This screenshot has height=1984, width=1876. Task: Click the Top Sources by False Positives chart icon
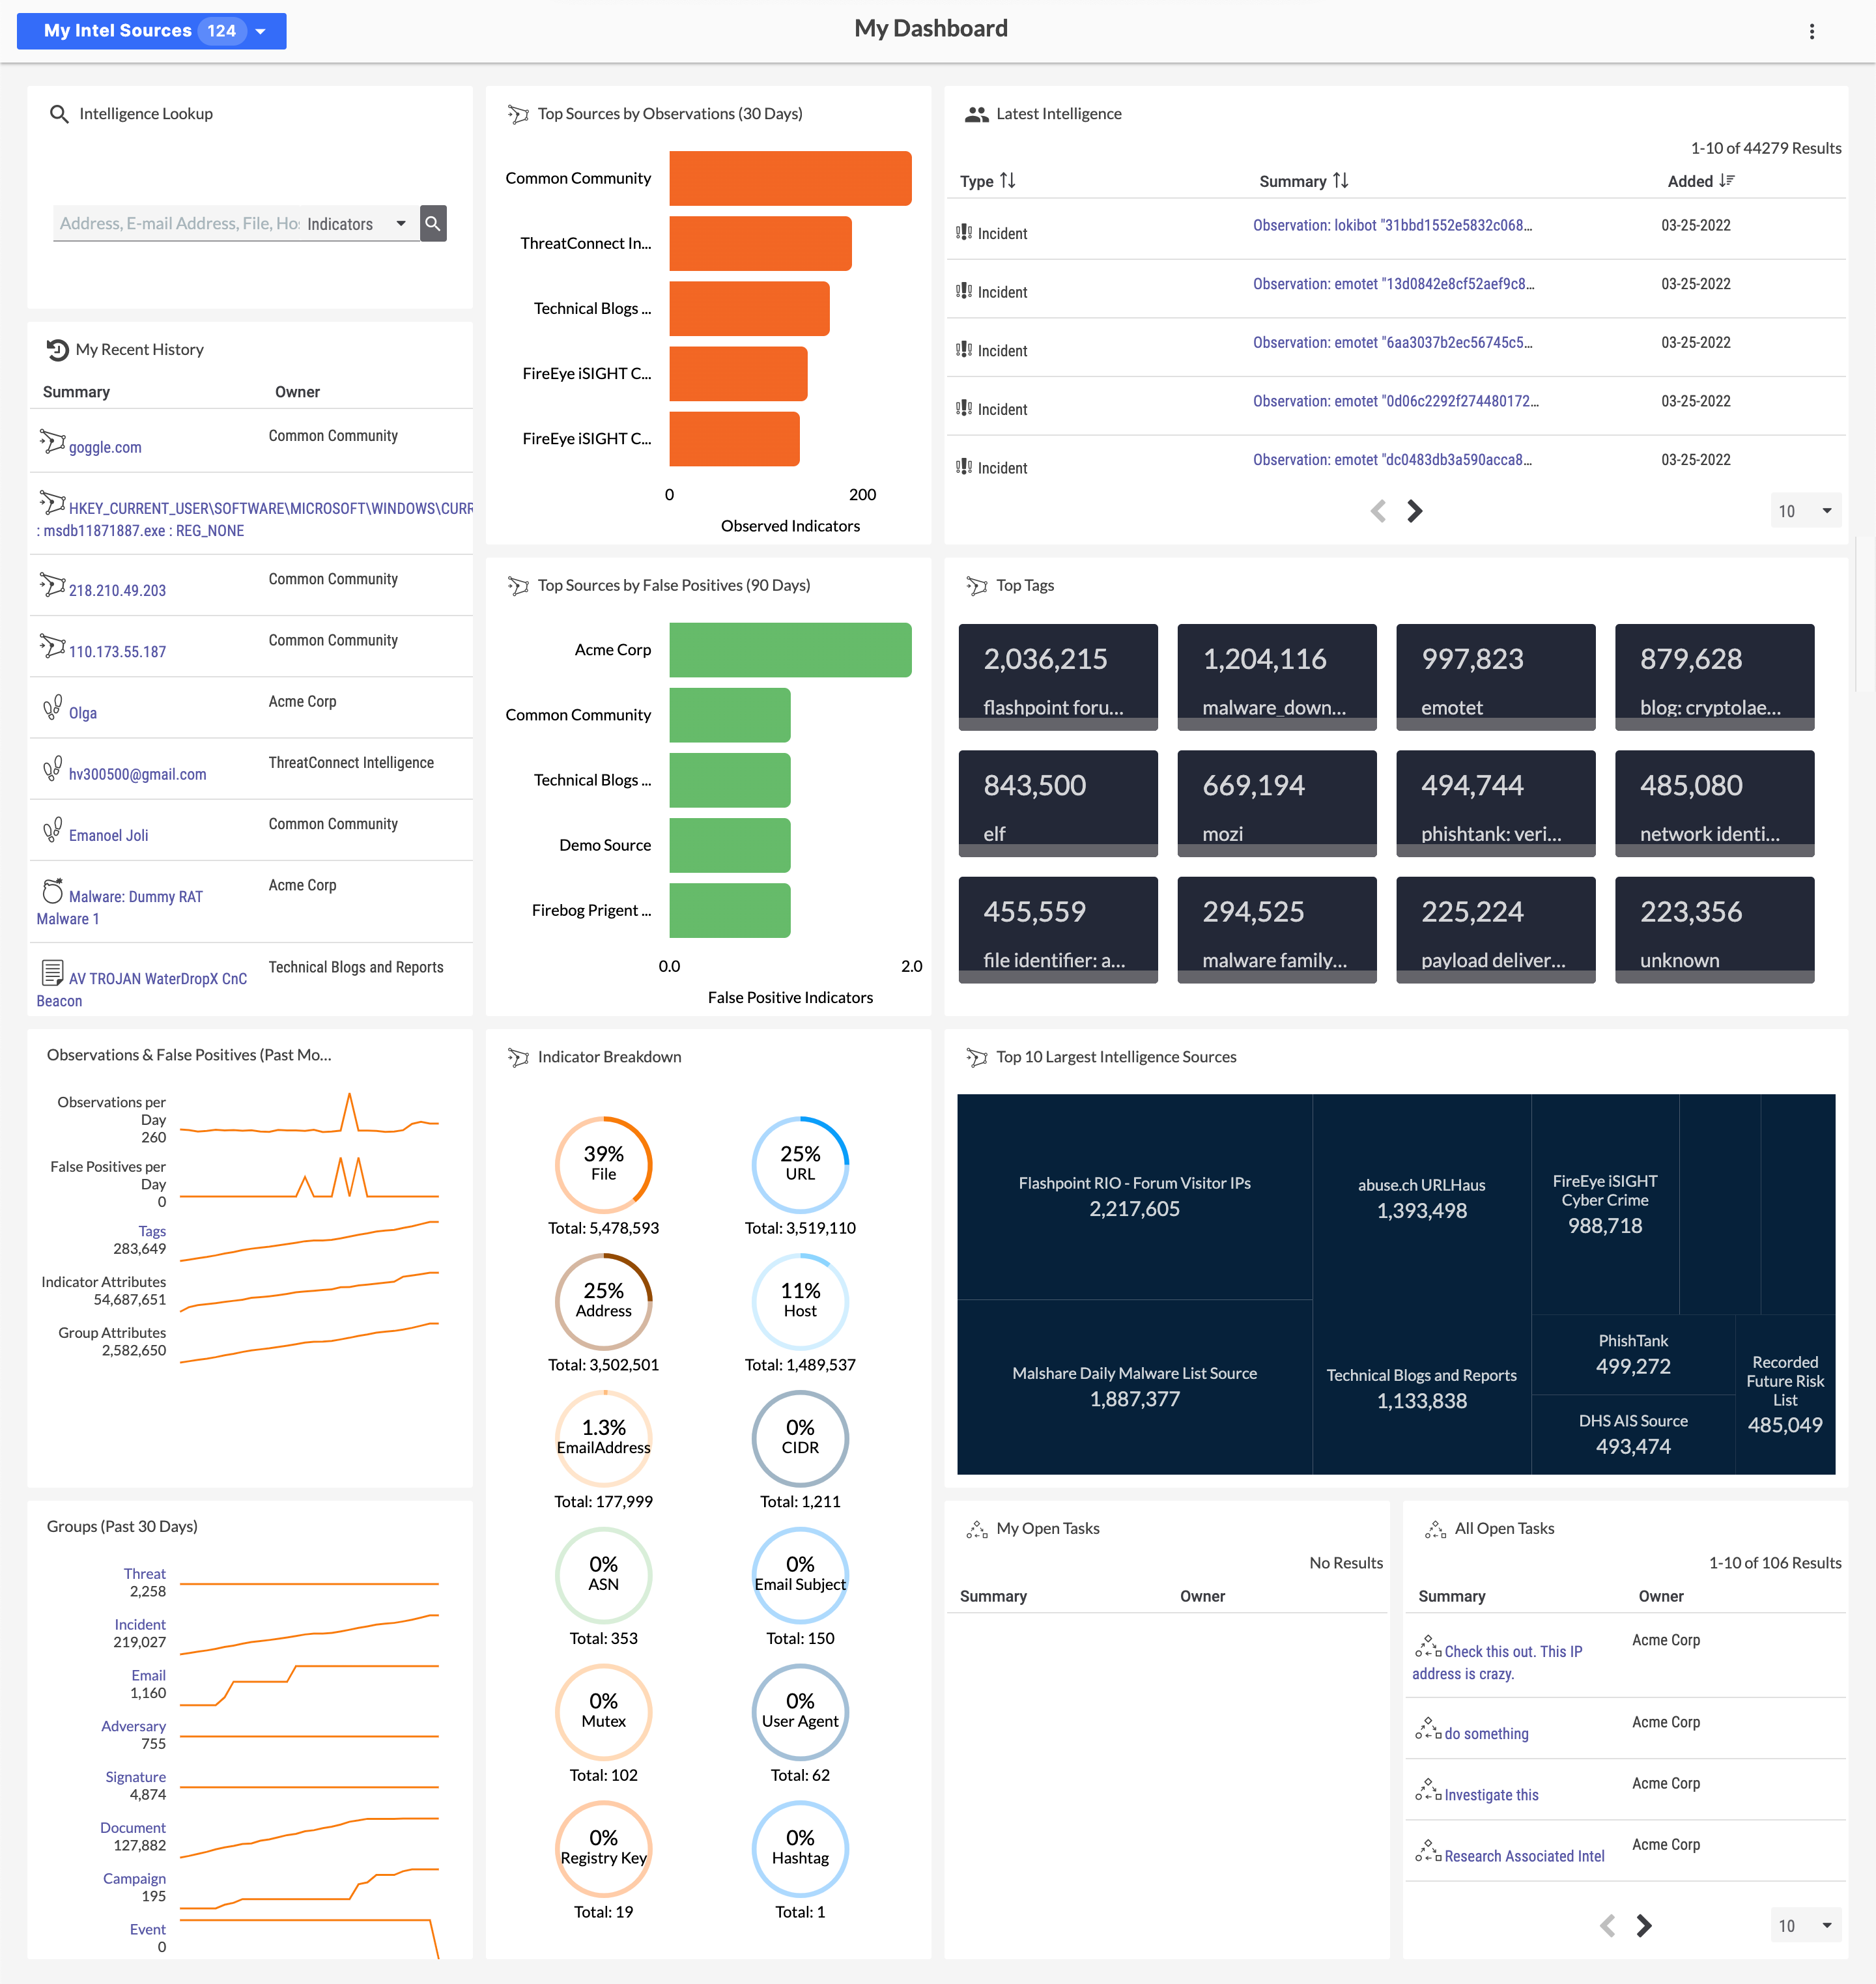coord(519,586)
